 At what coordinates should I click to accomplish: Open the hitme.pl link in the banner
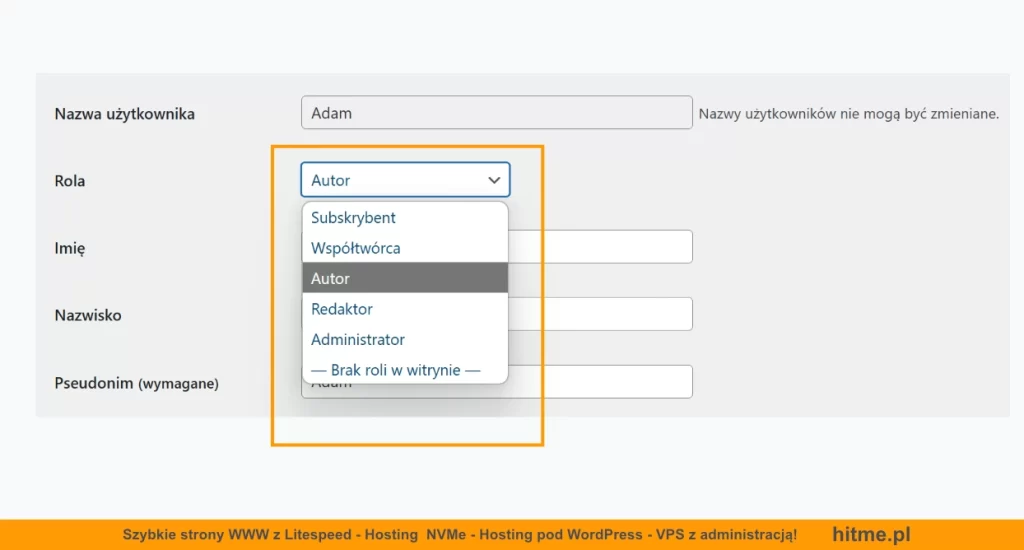(871, 535)
